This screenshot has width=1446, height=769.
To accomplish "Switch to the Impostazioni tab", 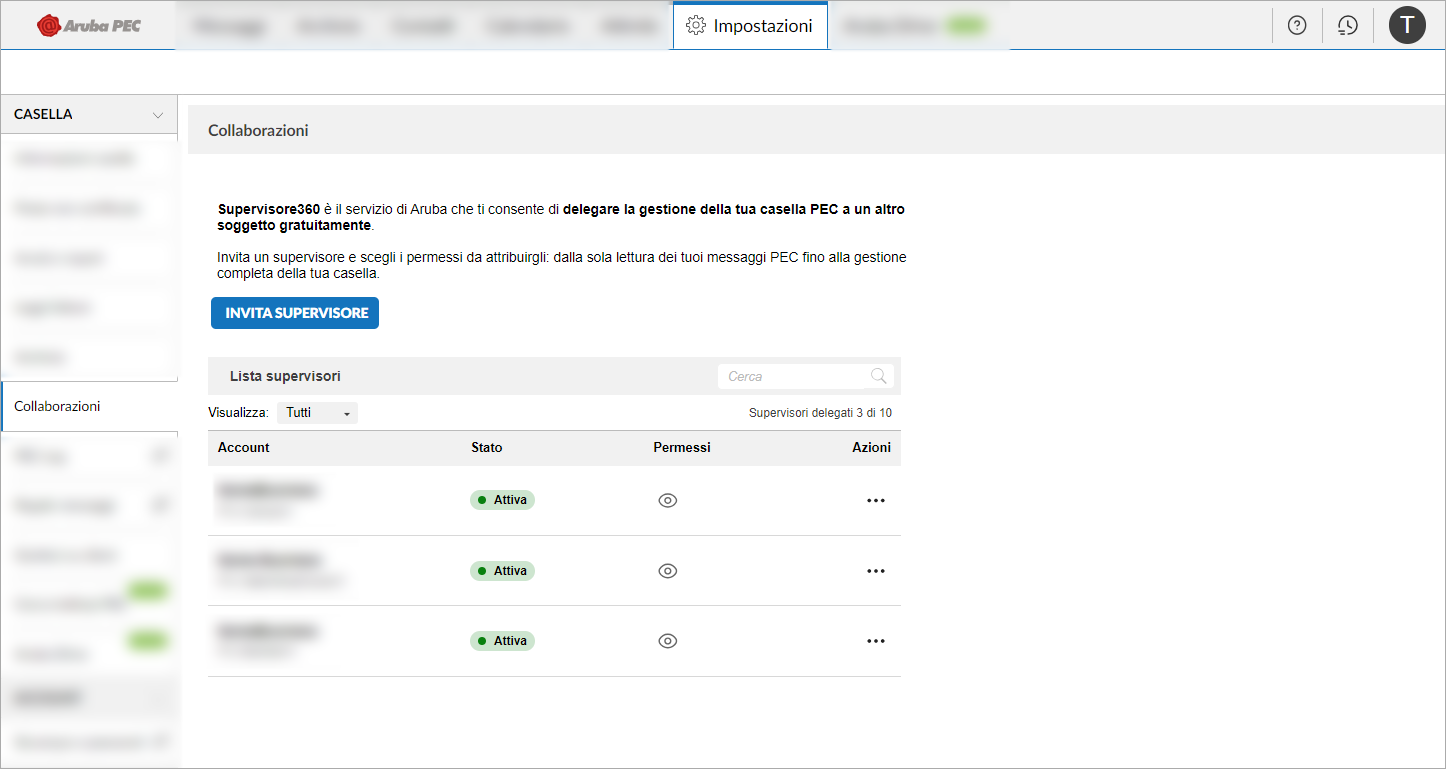I will click(x=762, y=26).
